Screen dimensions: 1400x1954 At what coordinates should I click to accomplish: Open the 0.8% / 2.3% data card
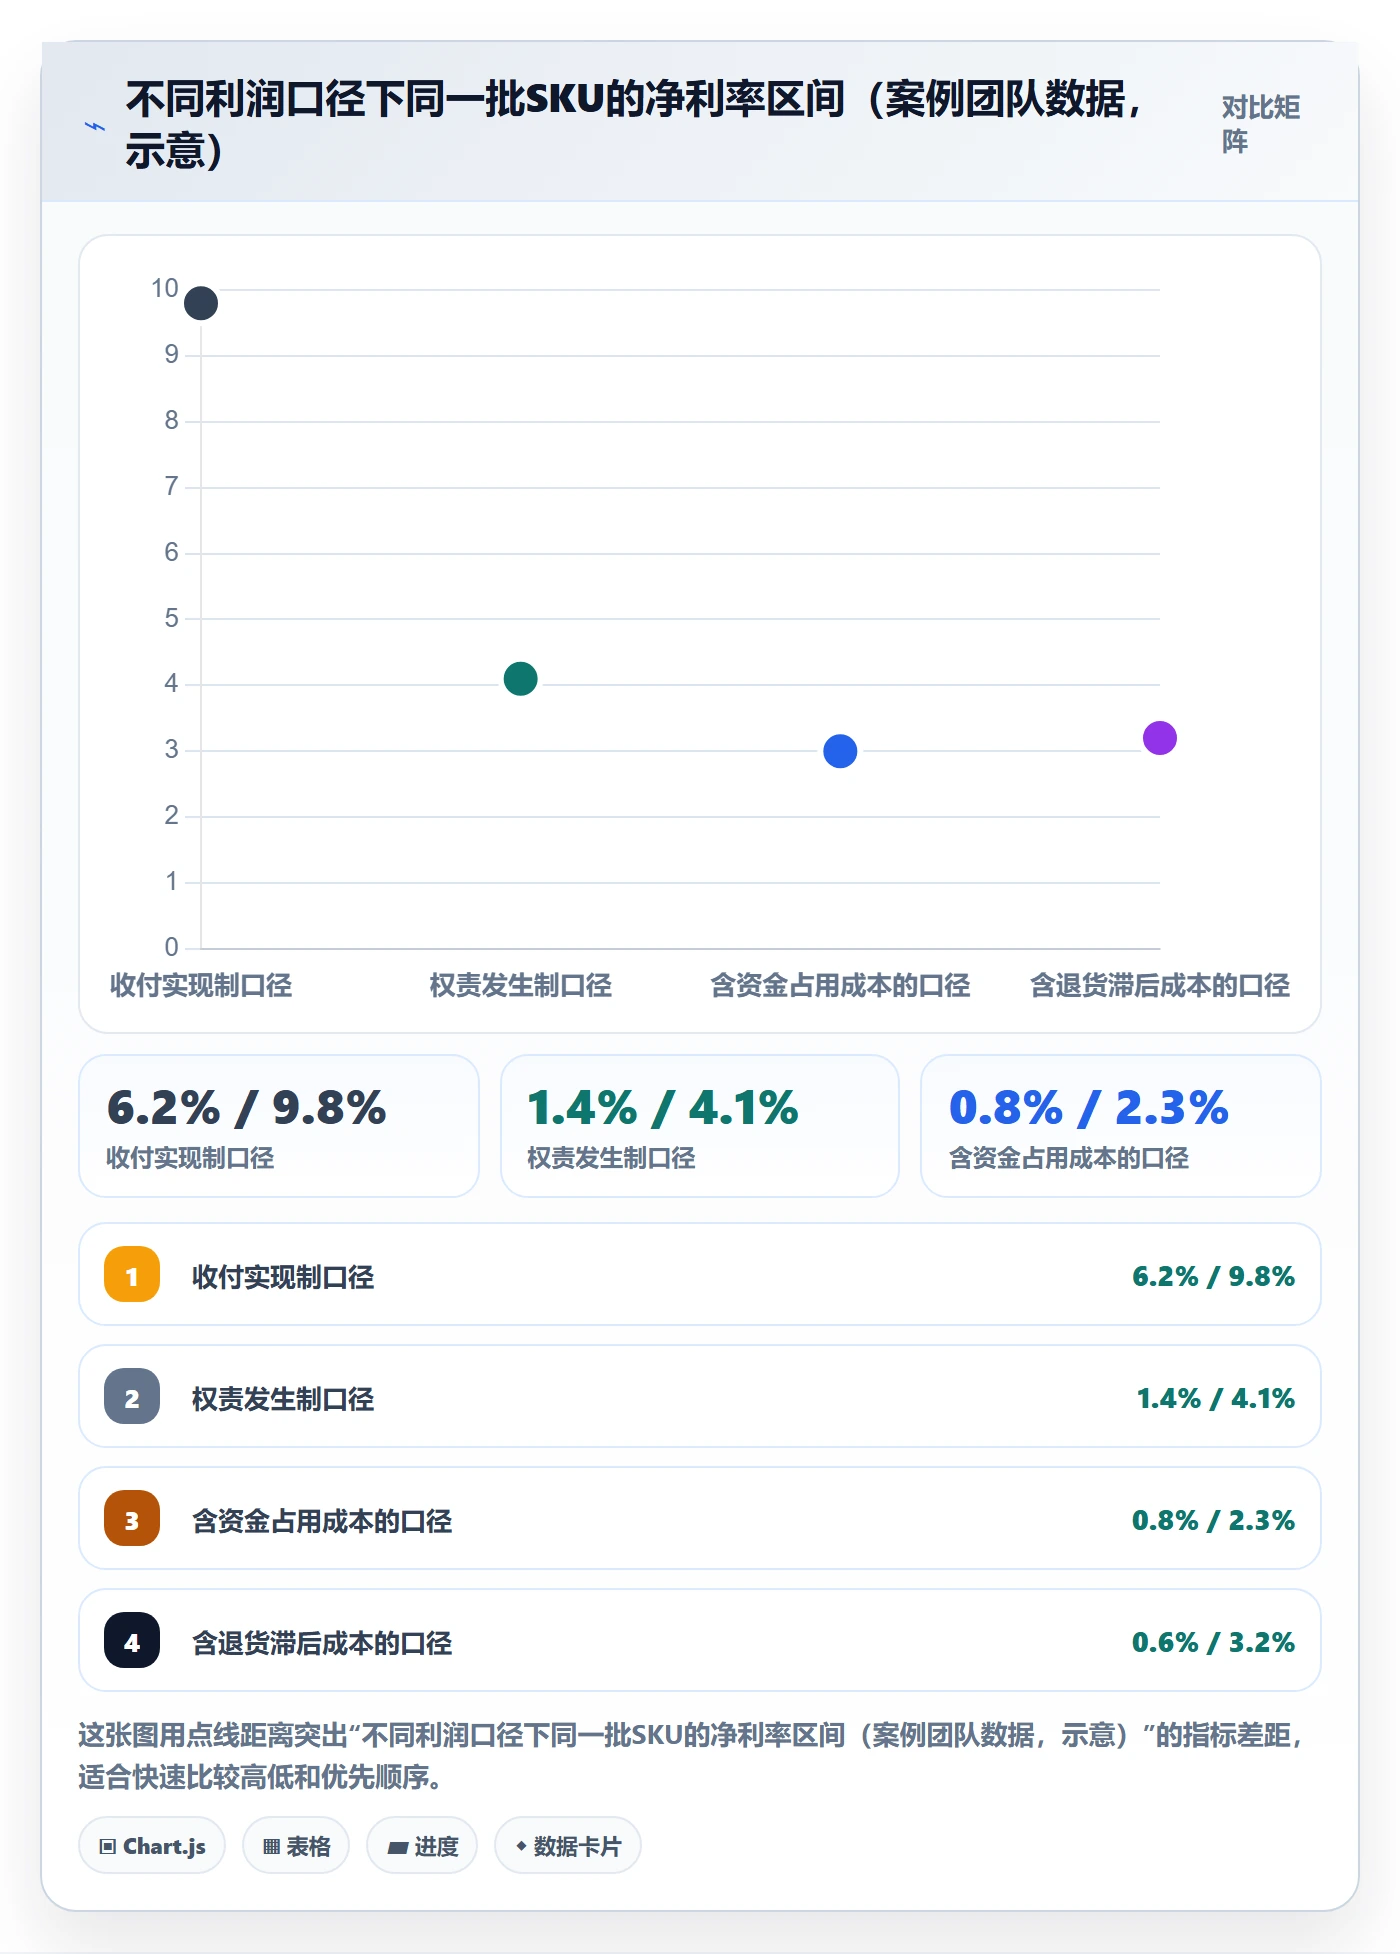pos(1121,1126)
